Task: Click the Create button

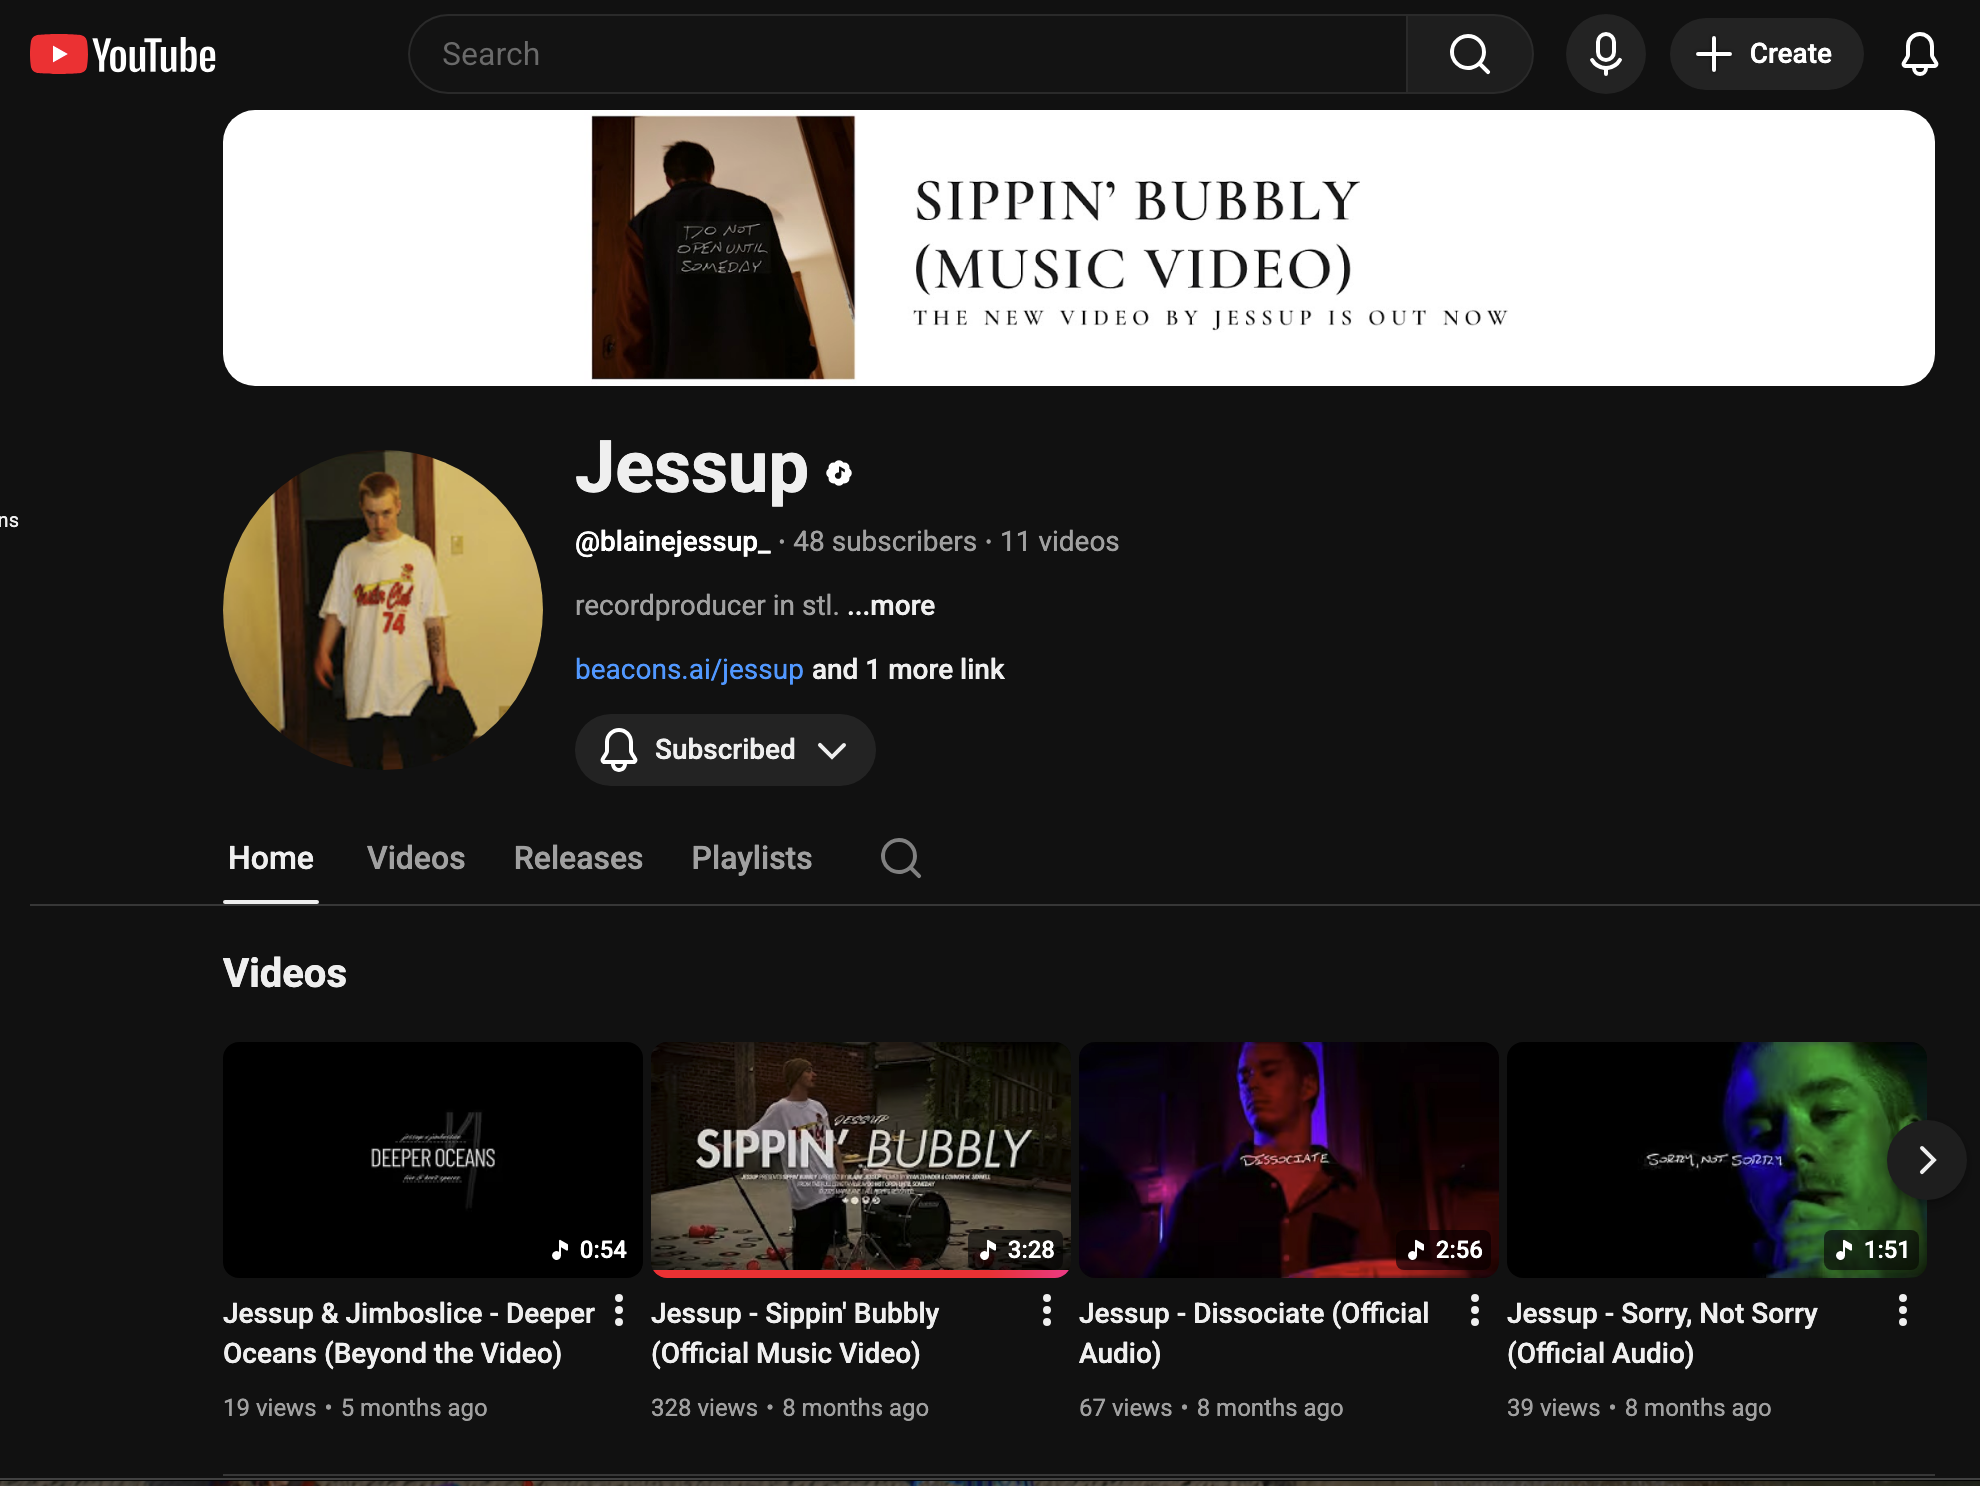Action: tap(1766, 54)
